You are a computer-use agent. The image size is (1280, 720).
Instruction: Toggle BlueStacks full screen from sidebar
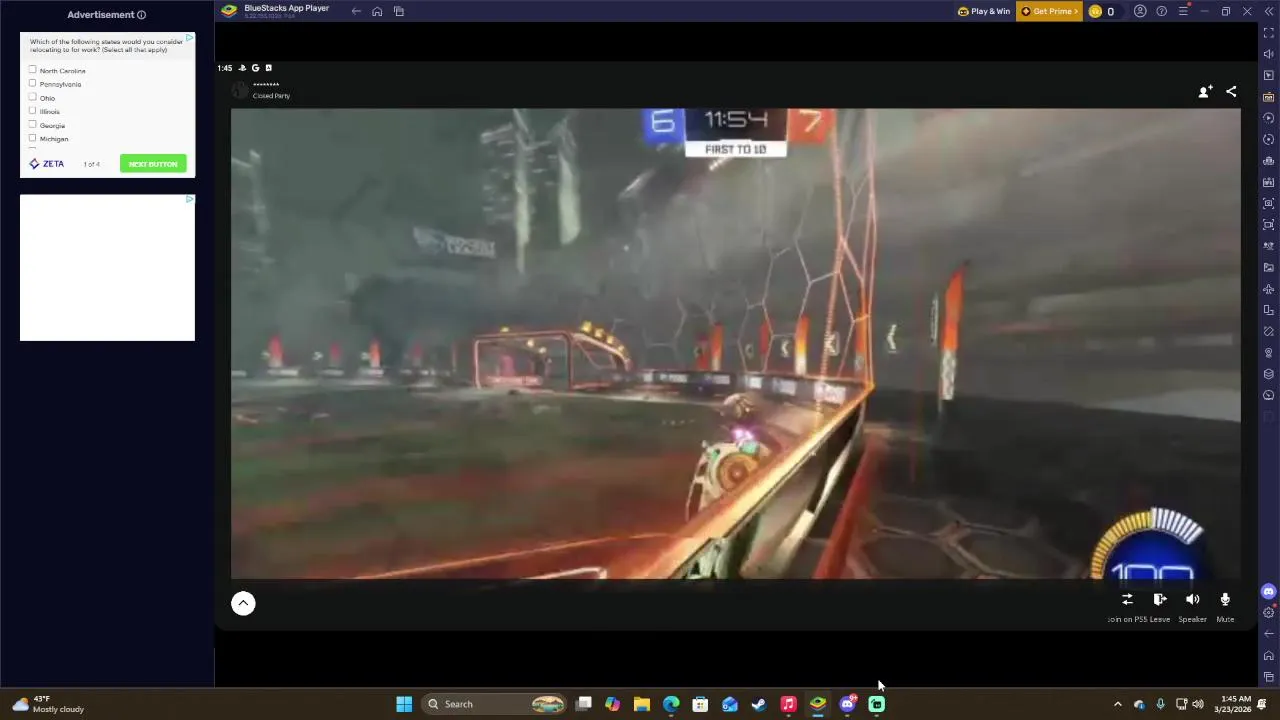(x=1269, y=33)
